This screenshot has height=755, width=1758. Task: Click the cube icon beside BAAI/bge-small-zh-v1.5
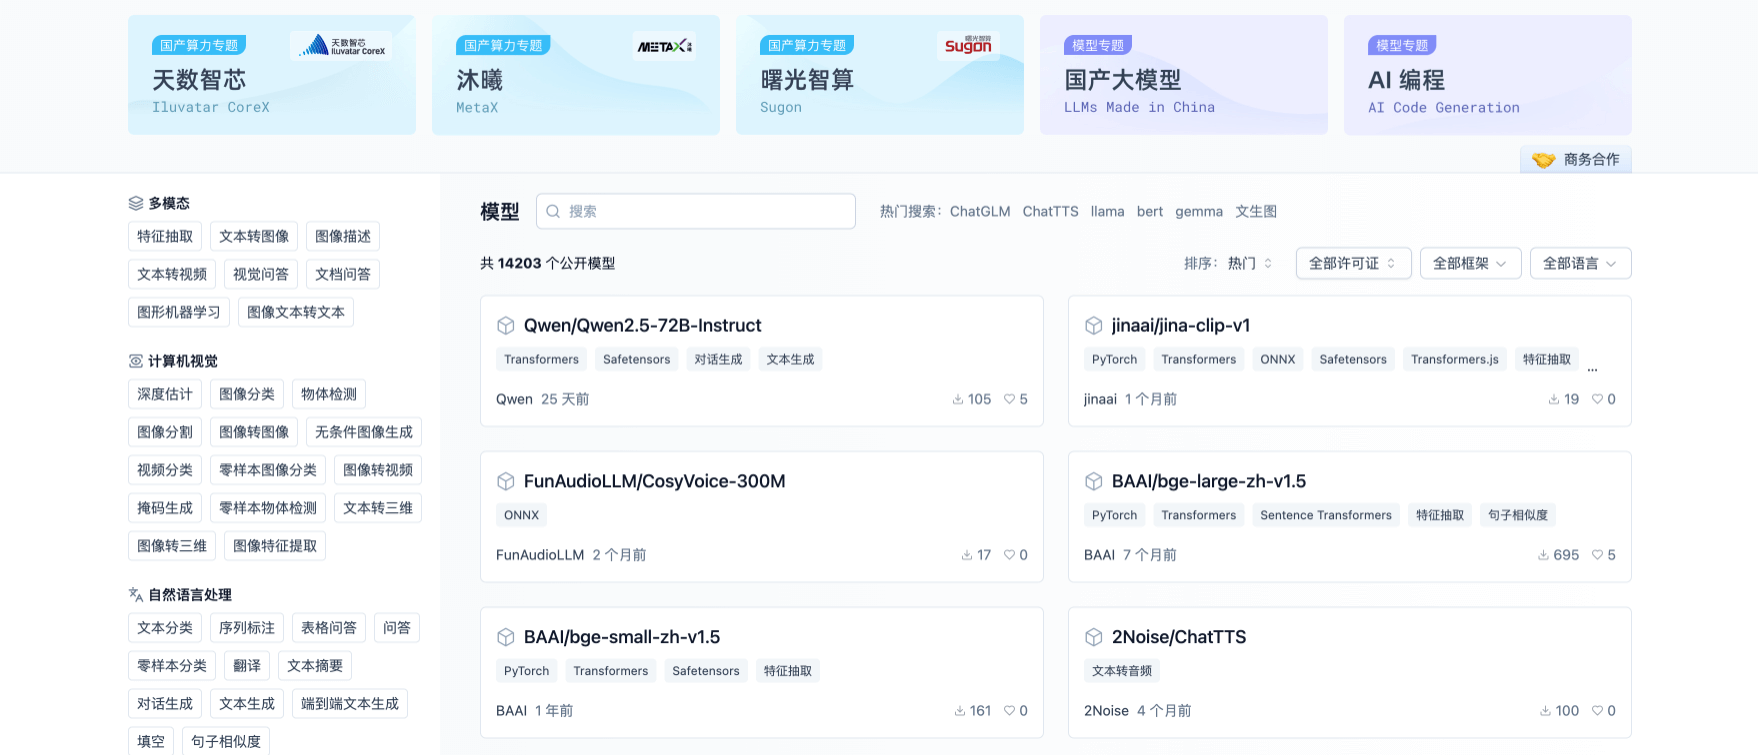(506, 638)
